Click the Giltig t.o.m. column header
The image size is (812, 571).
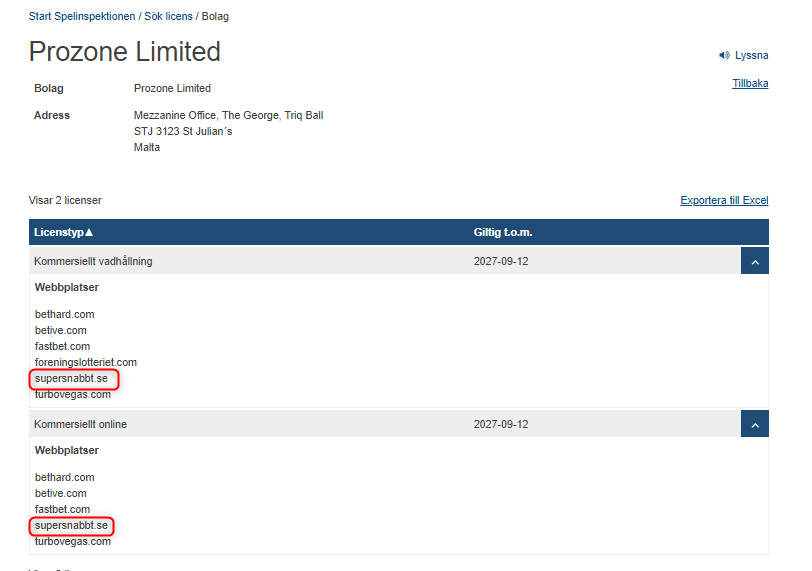pyautogui.click(x=503, y=232)
